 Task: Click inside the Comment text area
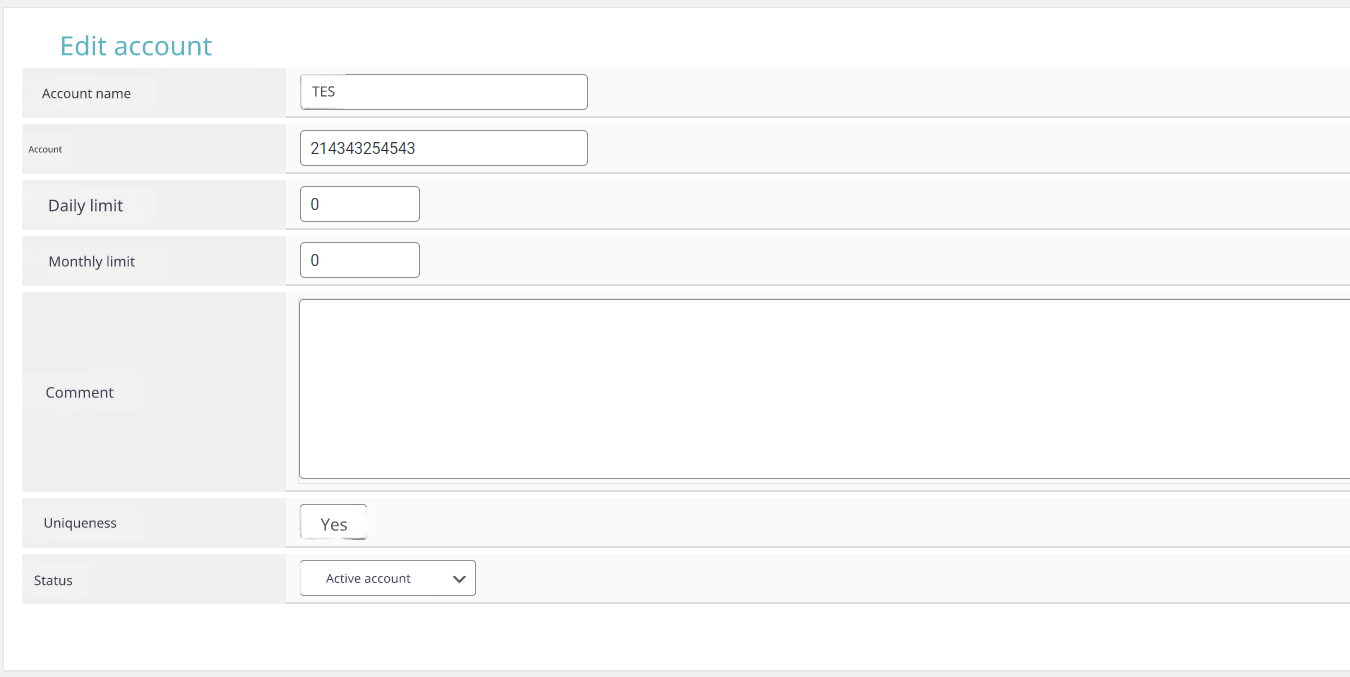[824, 389]
